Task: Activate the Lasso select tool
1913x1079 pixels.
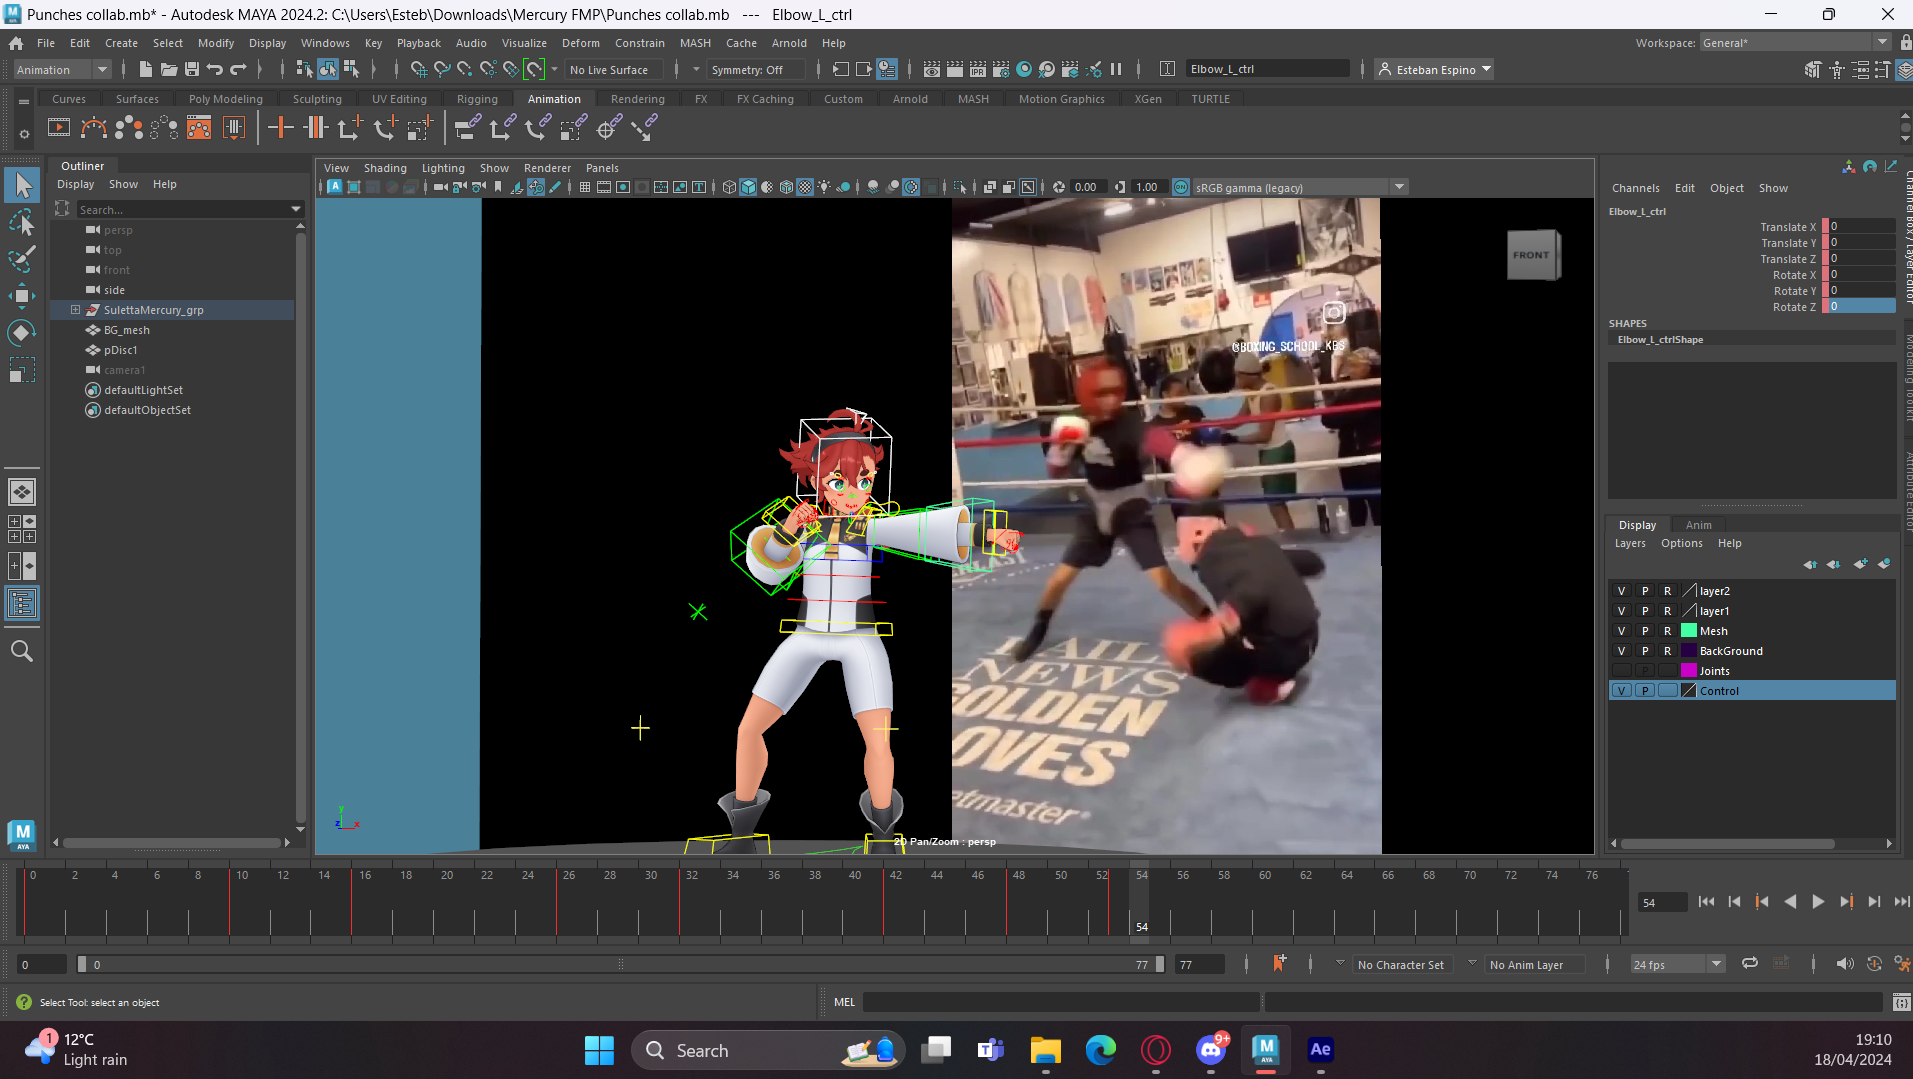Action: (22, 222)
